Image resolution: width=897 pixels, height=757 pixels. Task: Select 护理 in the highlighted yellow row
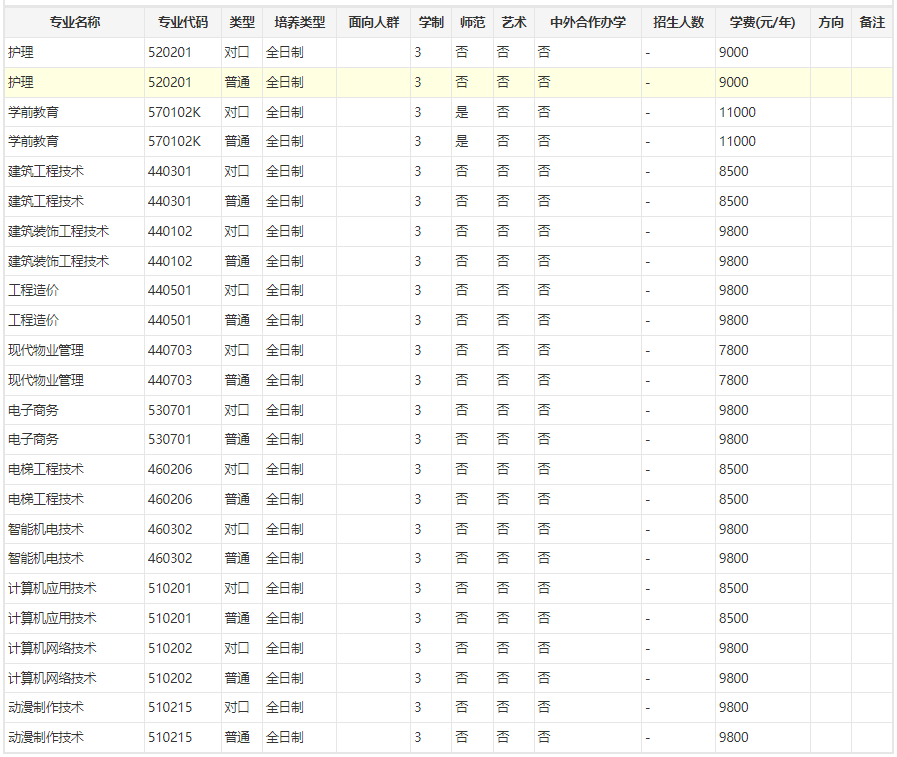pyautogui.click(x=21, y=82)
